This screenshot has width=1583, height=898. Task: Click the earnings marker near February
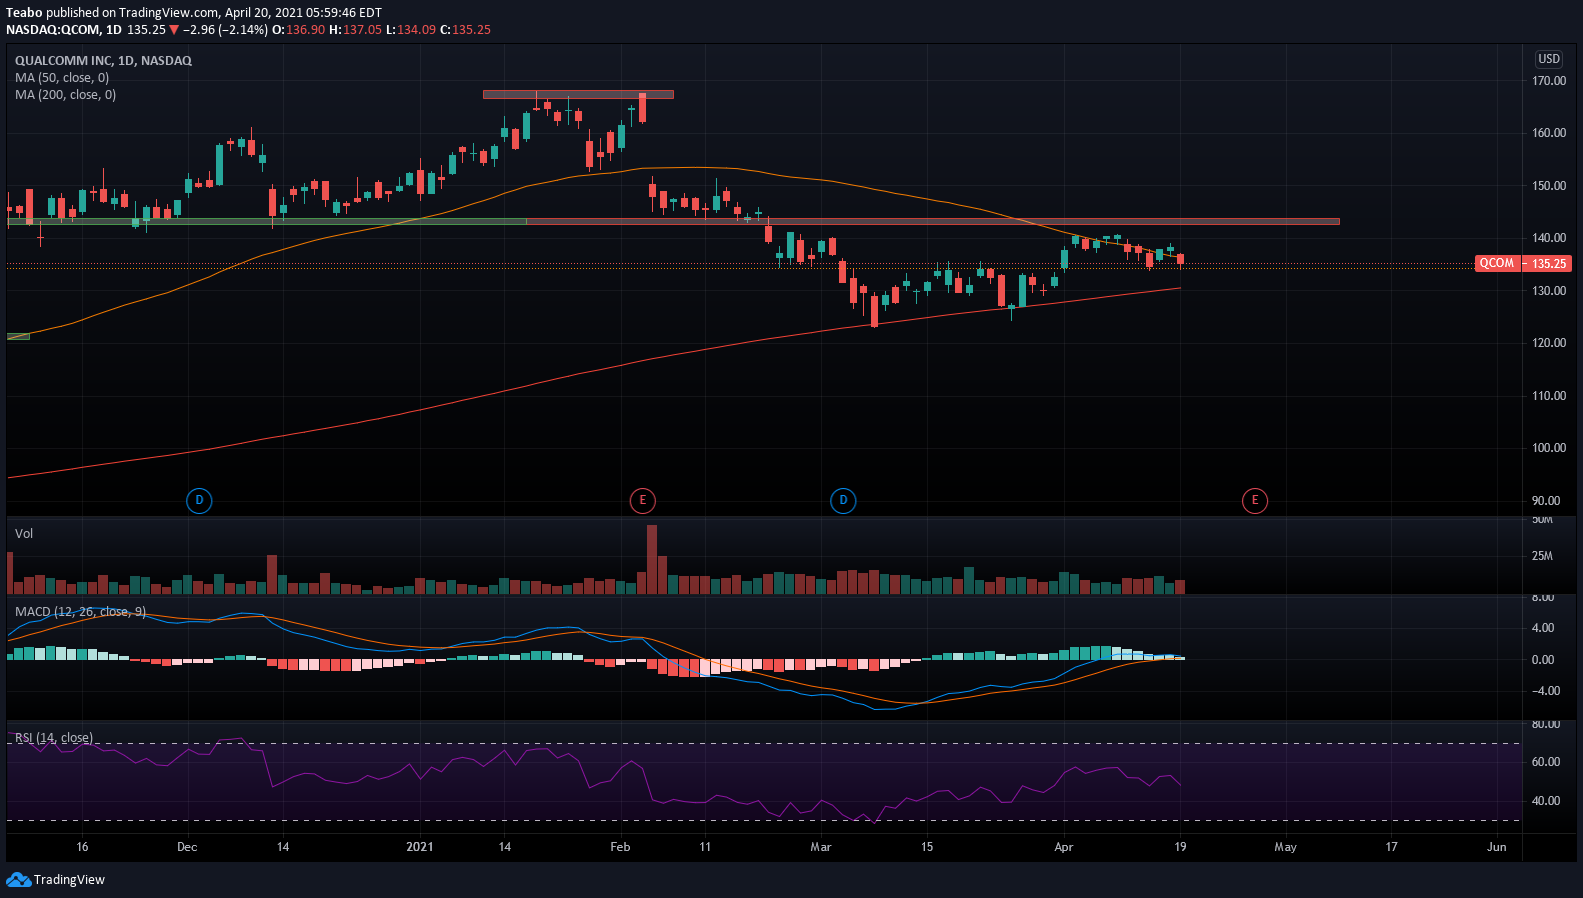click(x=642, y=500)
